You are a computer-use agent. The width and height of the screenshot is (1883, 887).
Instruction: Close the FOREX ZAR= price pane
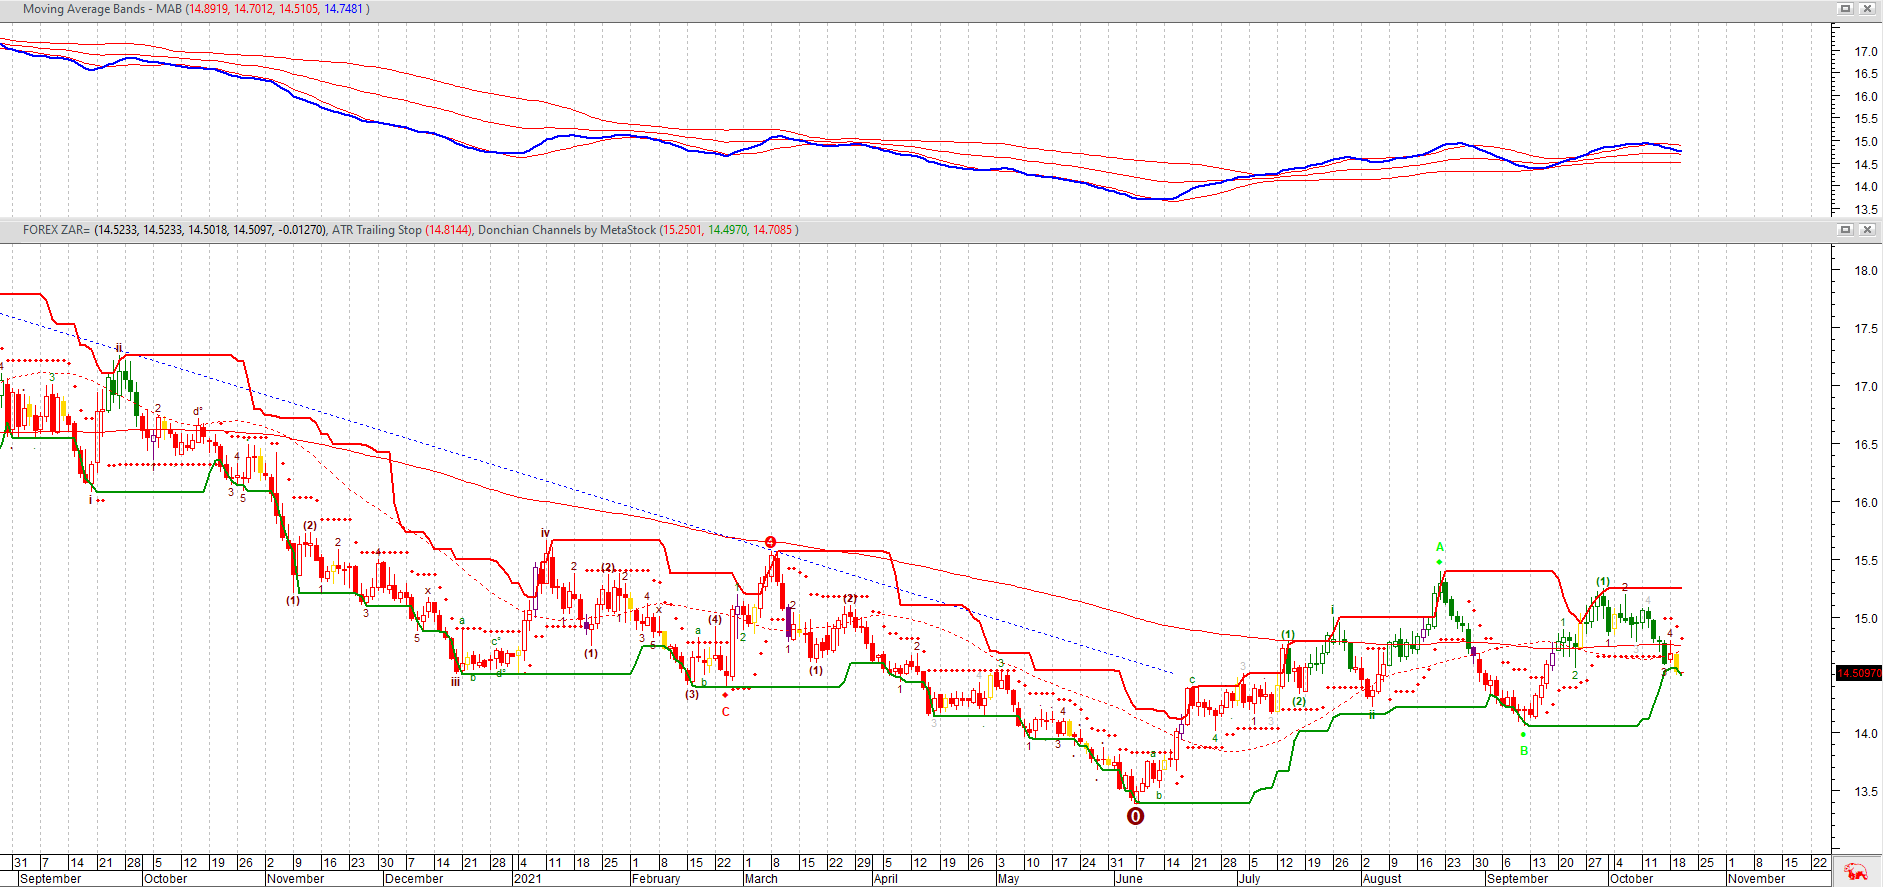1867,229
